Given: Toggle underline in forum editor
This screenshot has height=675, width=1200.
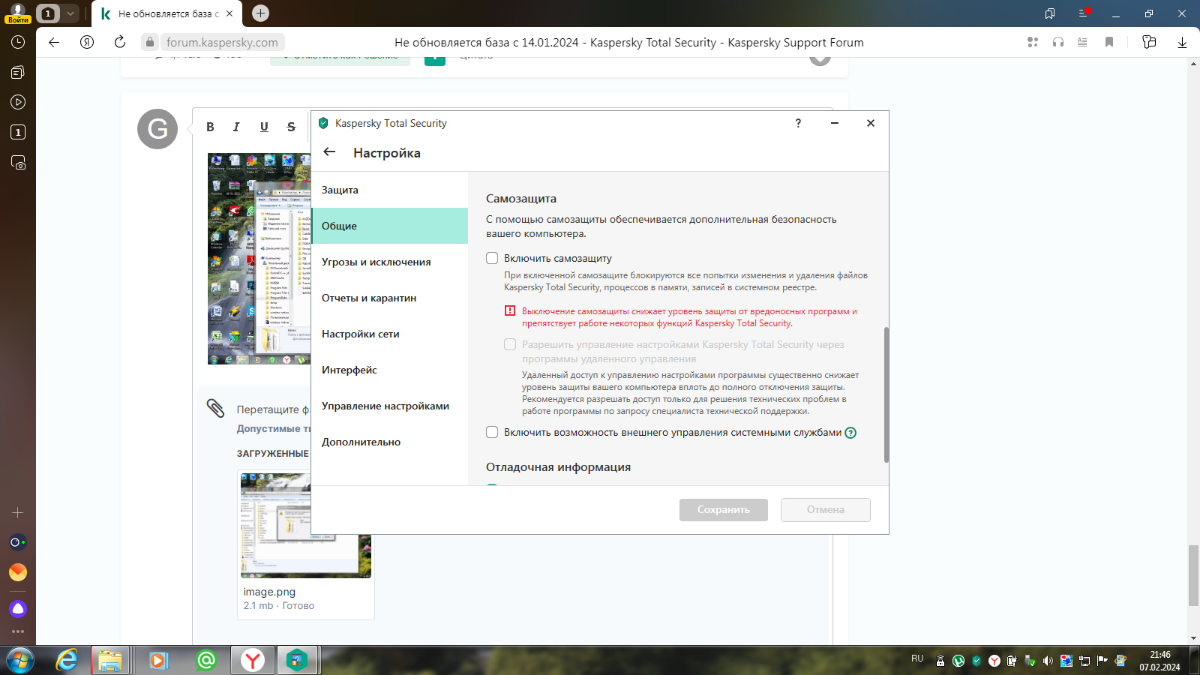Looking at the screenshot, I should click(x=264, y=127).
